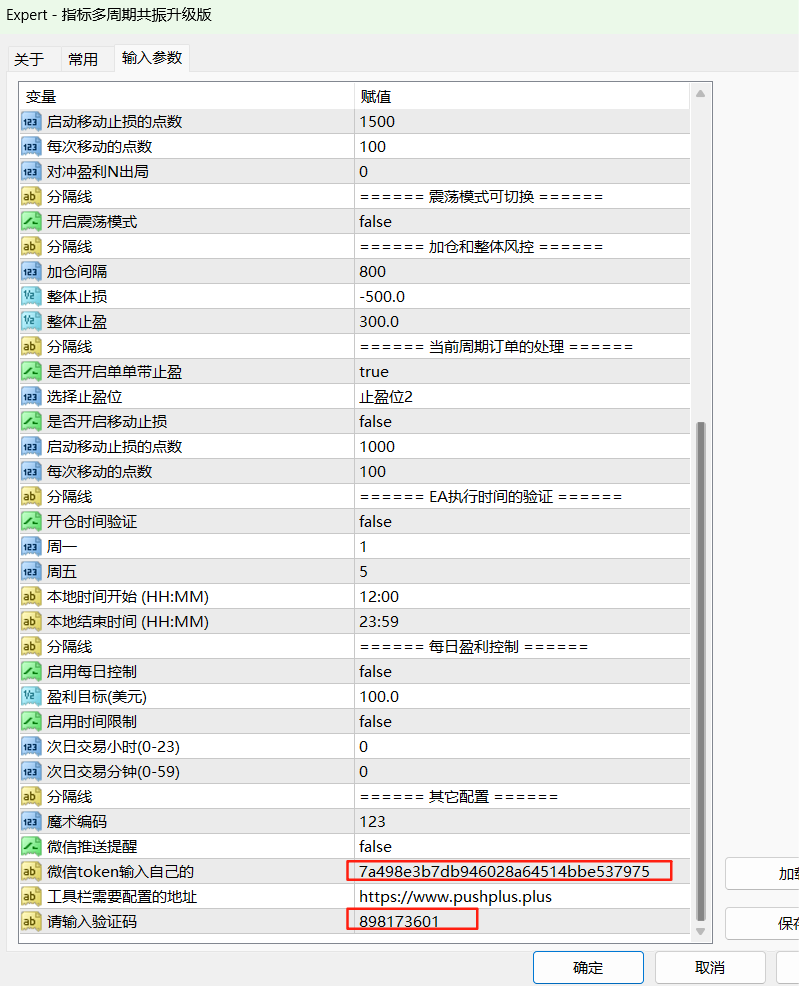Edit the 周一 value 1
The height and width of the screenshot is (986, 799).
522,546
